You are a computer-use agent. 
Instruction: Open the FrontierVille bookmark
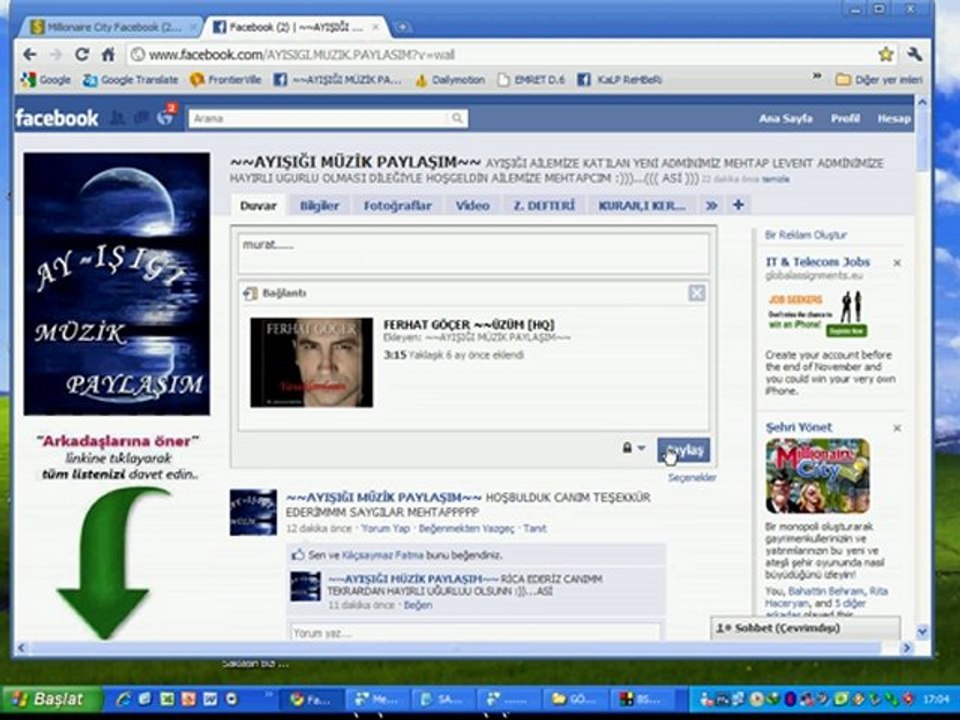(225, 80)
